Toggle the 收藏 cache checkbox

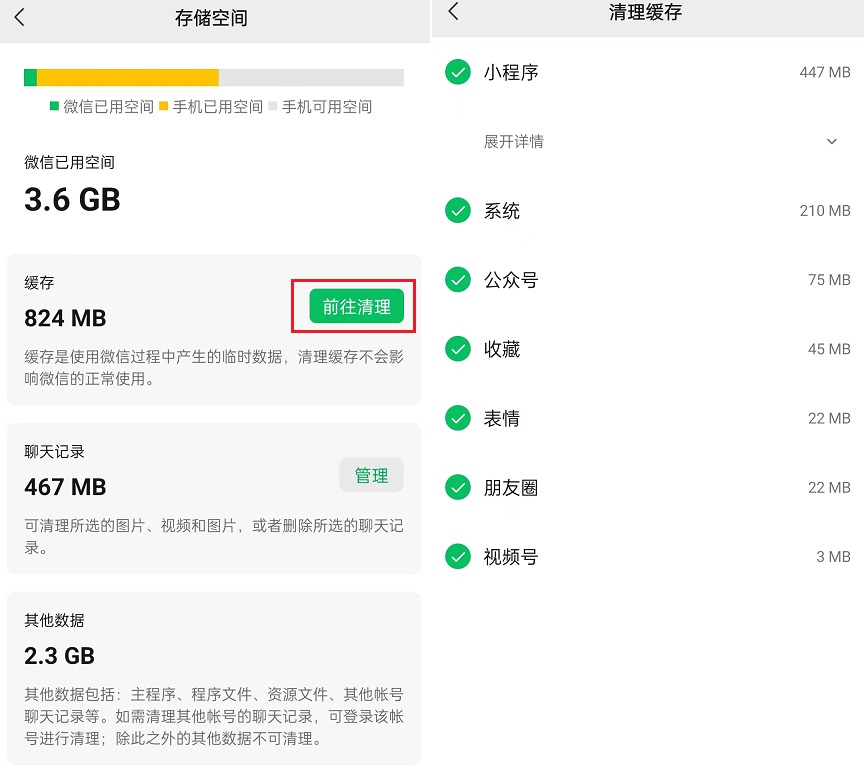pyautogui.click(x=458, y=349)
